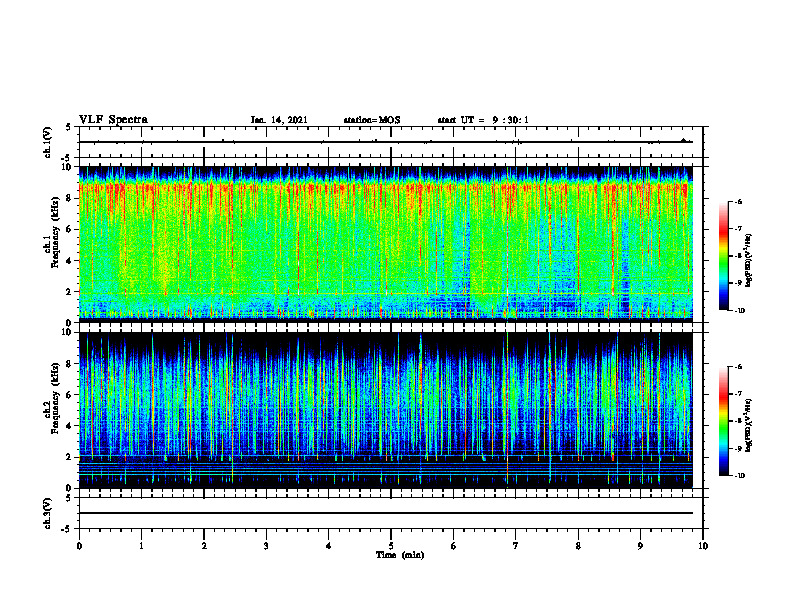
Task: Click time axis tick label "9"
Action: coord(640,546)
